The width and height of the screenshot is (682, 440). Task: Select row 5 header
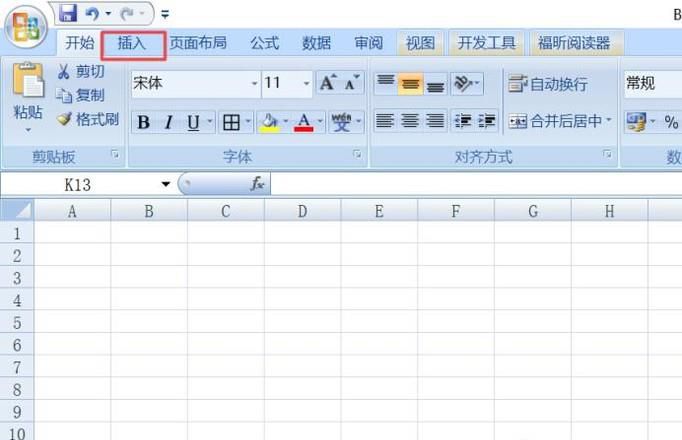pos(17,323)
